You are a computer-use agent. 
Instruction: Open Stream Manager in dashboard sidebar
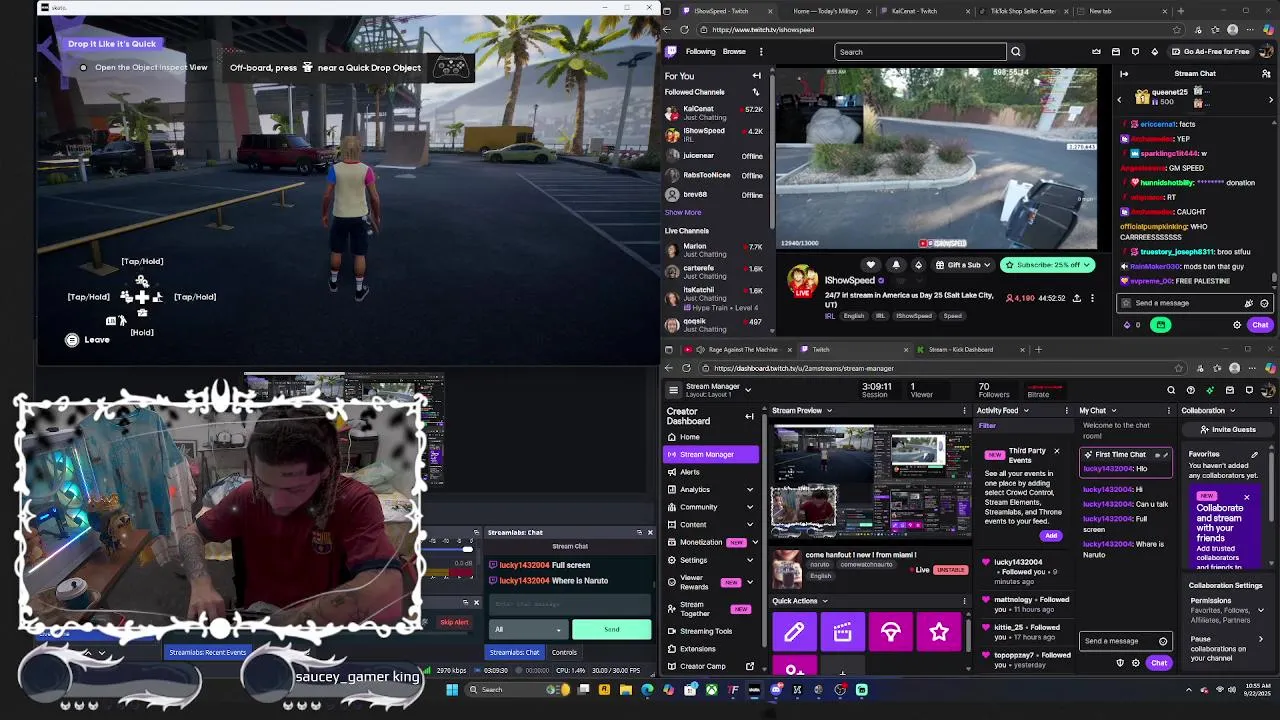click(x=712, y=454)
